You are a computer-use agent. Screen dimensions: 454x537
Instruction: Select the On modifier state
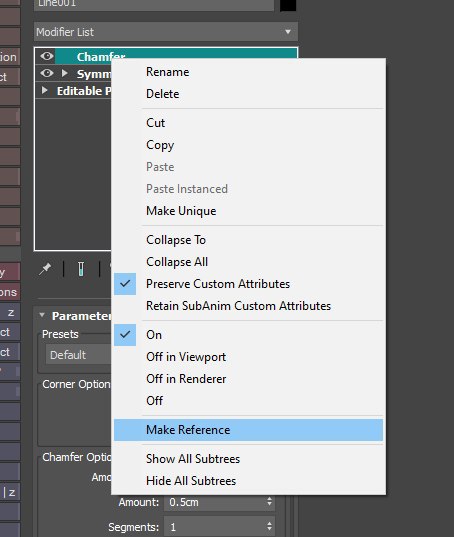248,335
